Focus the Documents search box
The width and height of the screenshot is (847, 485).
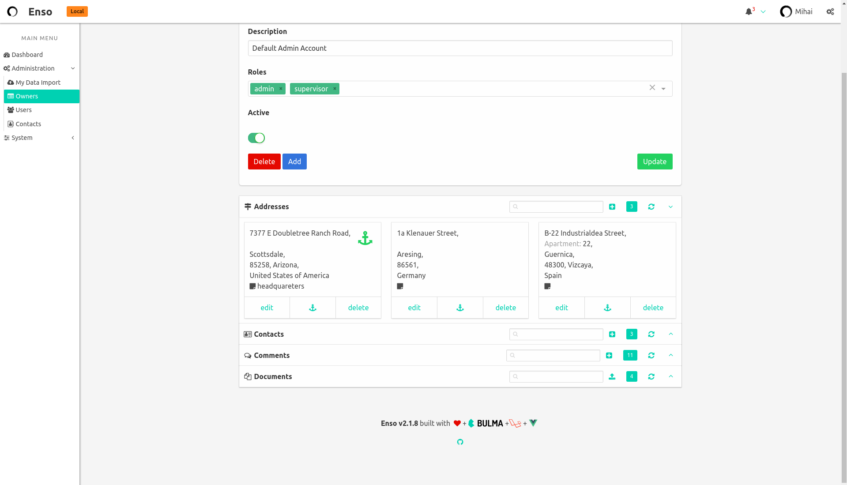click(556, 376)
